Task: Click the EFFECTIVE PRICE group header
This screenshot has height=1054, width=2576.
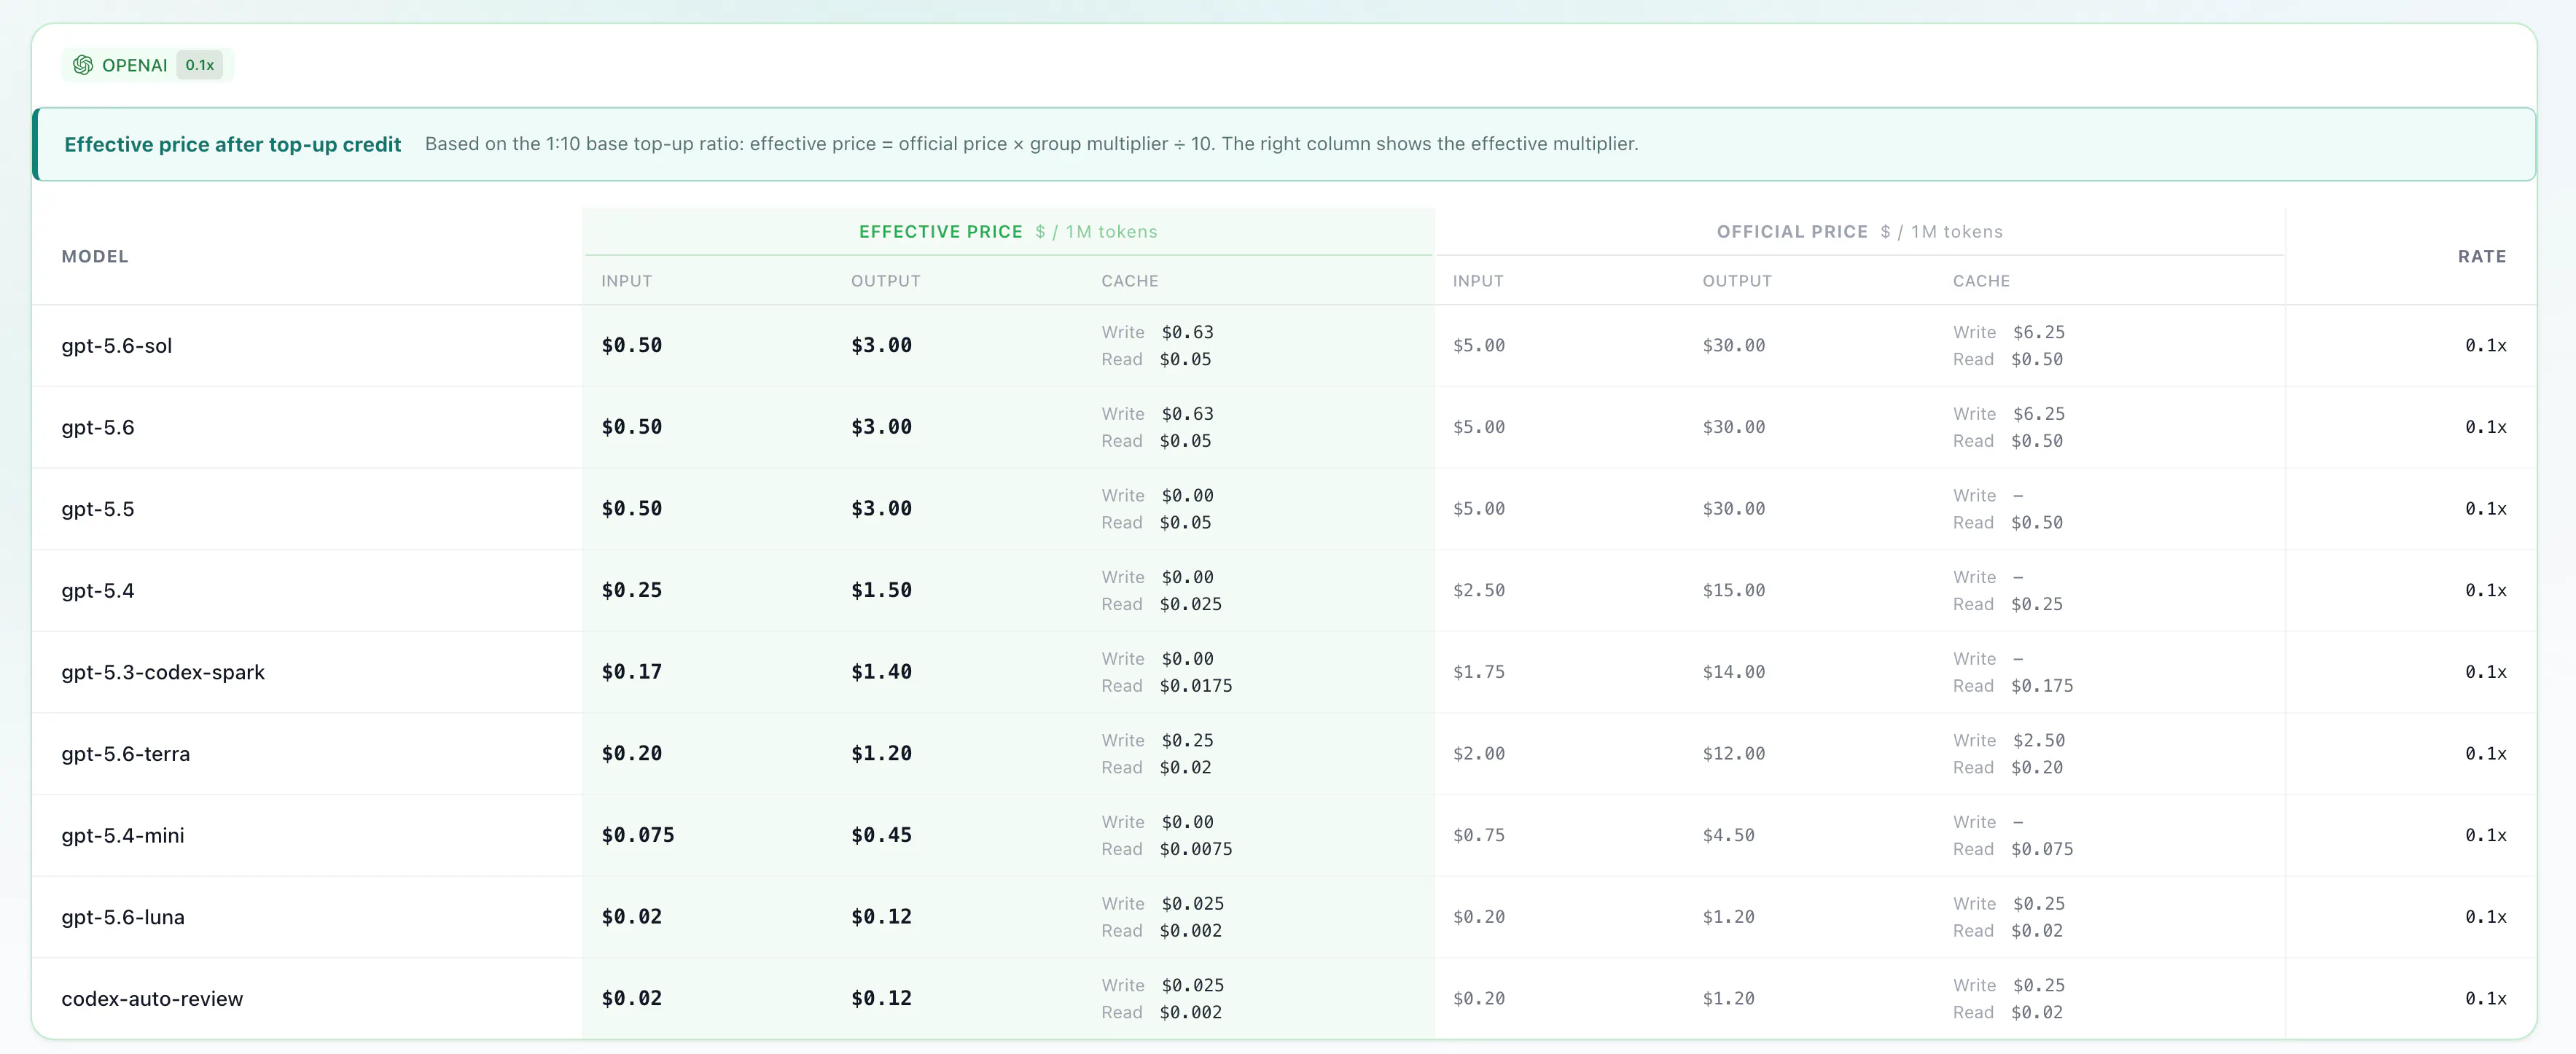Action: 940,231
